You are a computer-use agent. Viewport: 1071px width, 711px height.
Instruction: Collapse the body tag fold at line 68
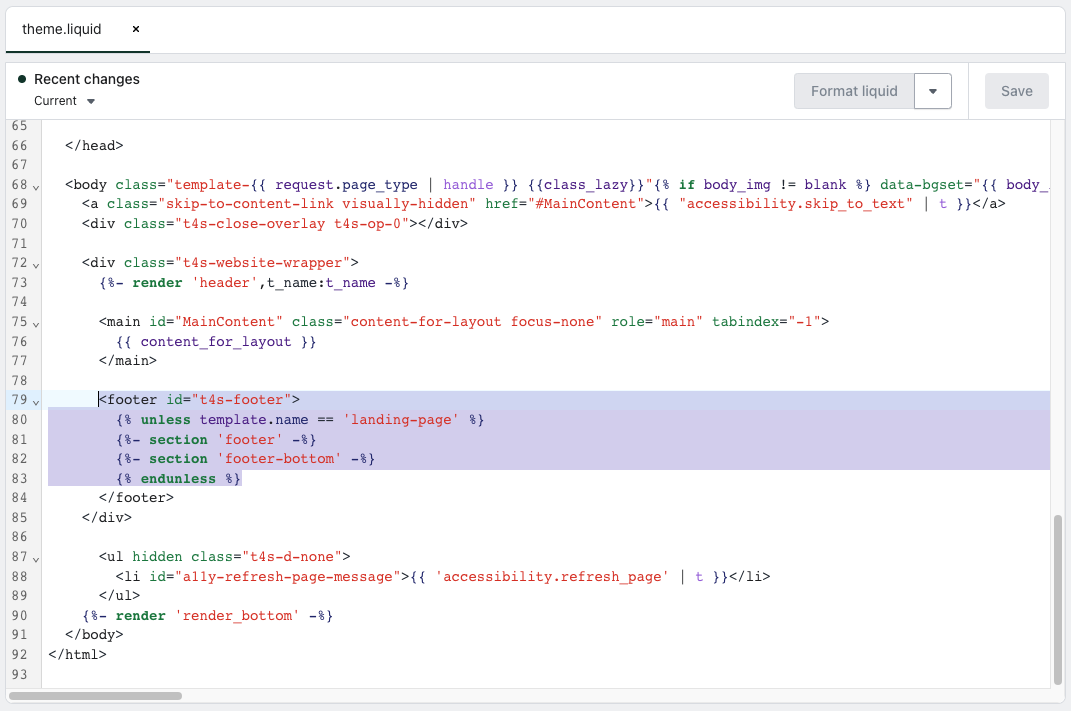click(x=36, y=186)
